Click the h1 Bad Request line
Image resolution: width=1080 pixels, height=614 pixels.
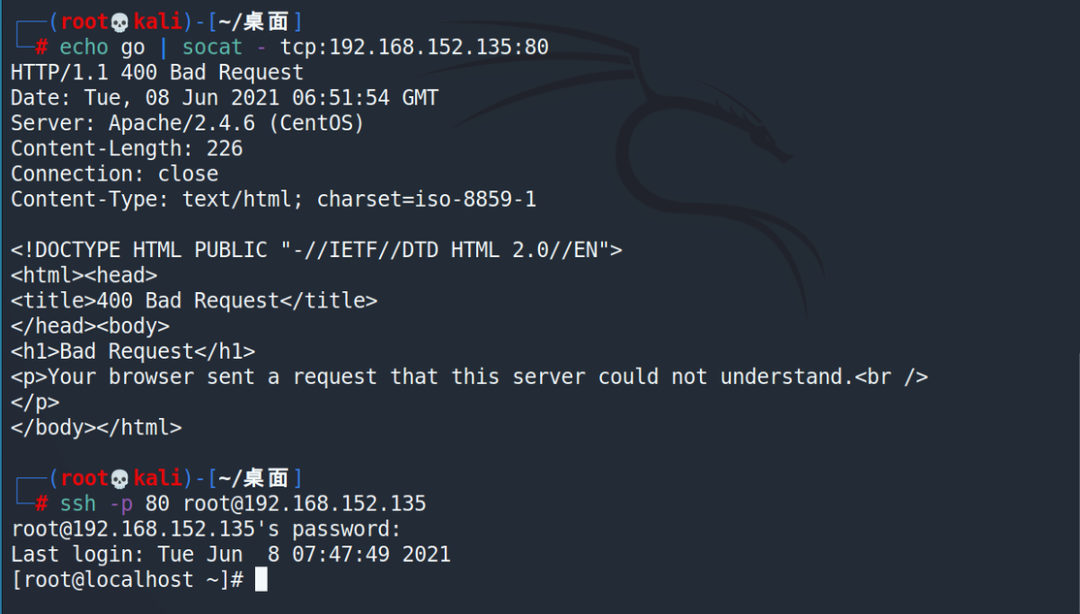(133, 351)
